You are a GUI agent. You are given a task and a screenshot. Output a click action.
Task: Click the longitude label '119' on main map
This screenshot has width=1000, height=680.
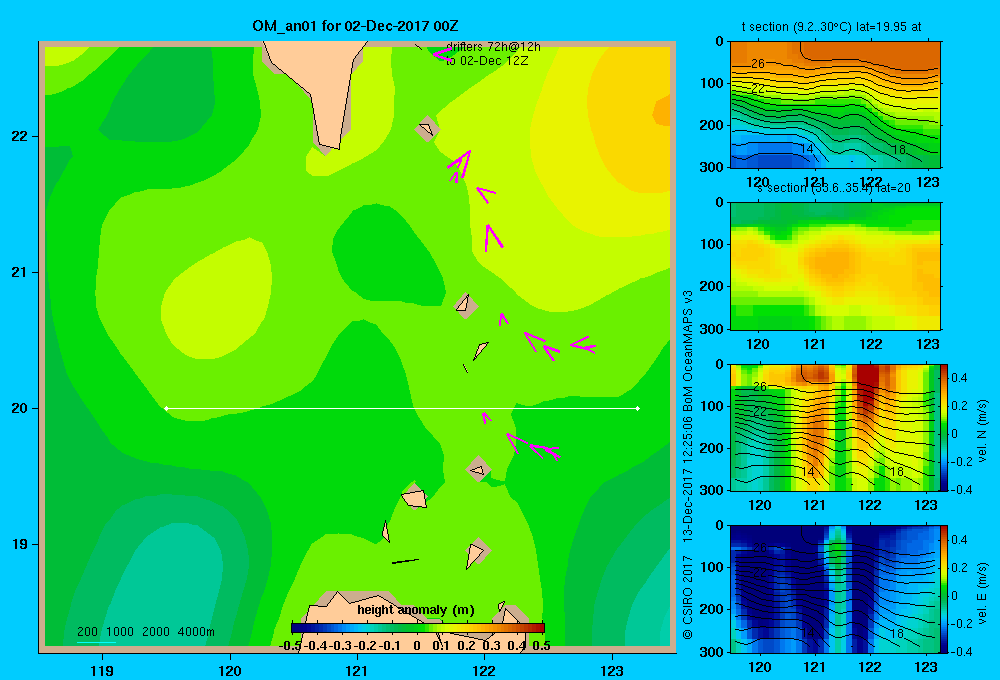click(x=102, y=670)
